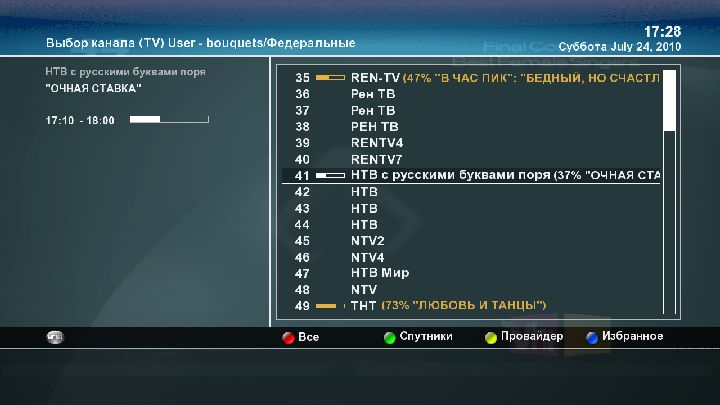Show all channels via Все label
This screenshot has height=405, width=720.
(308, 337)
